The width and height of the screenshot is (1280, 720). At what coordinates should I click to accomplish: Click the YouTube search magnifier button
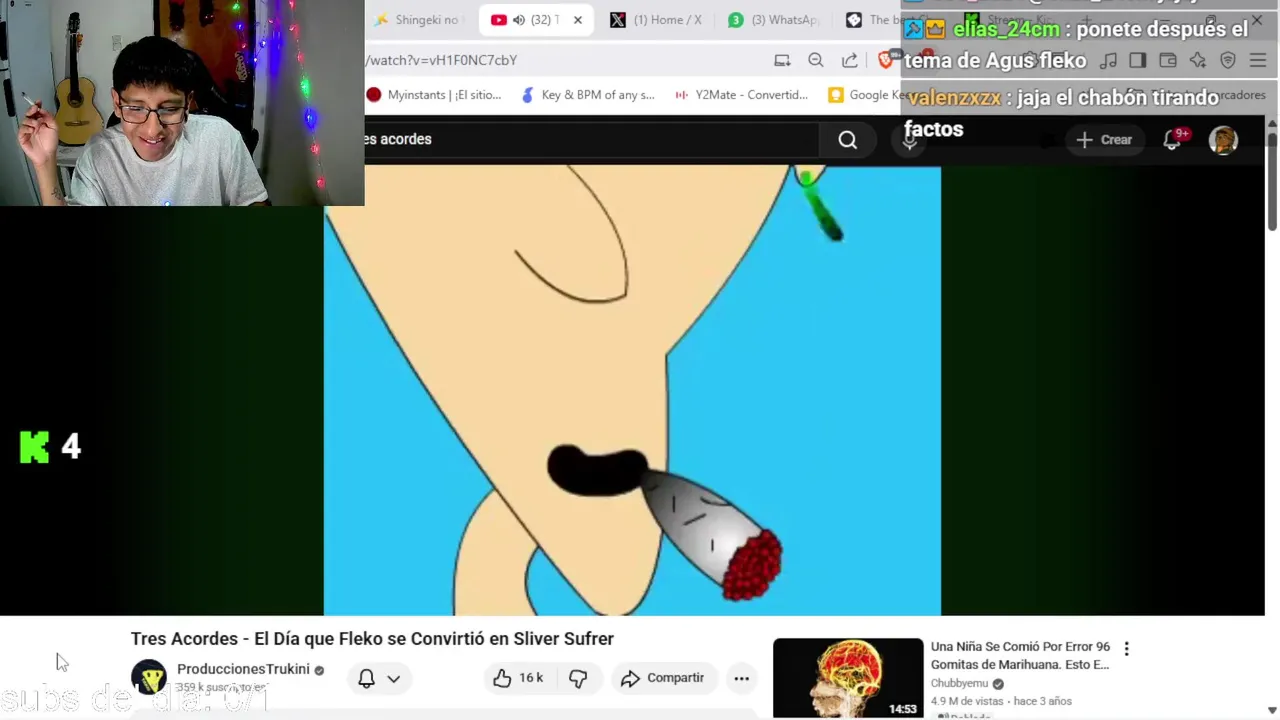tap(847, 140)
